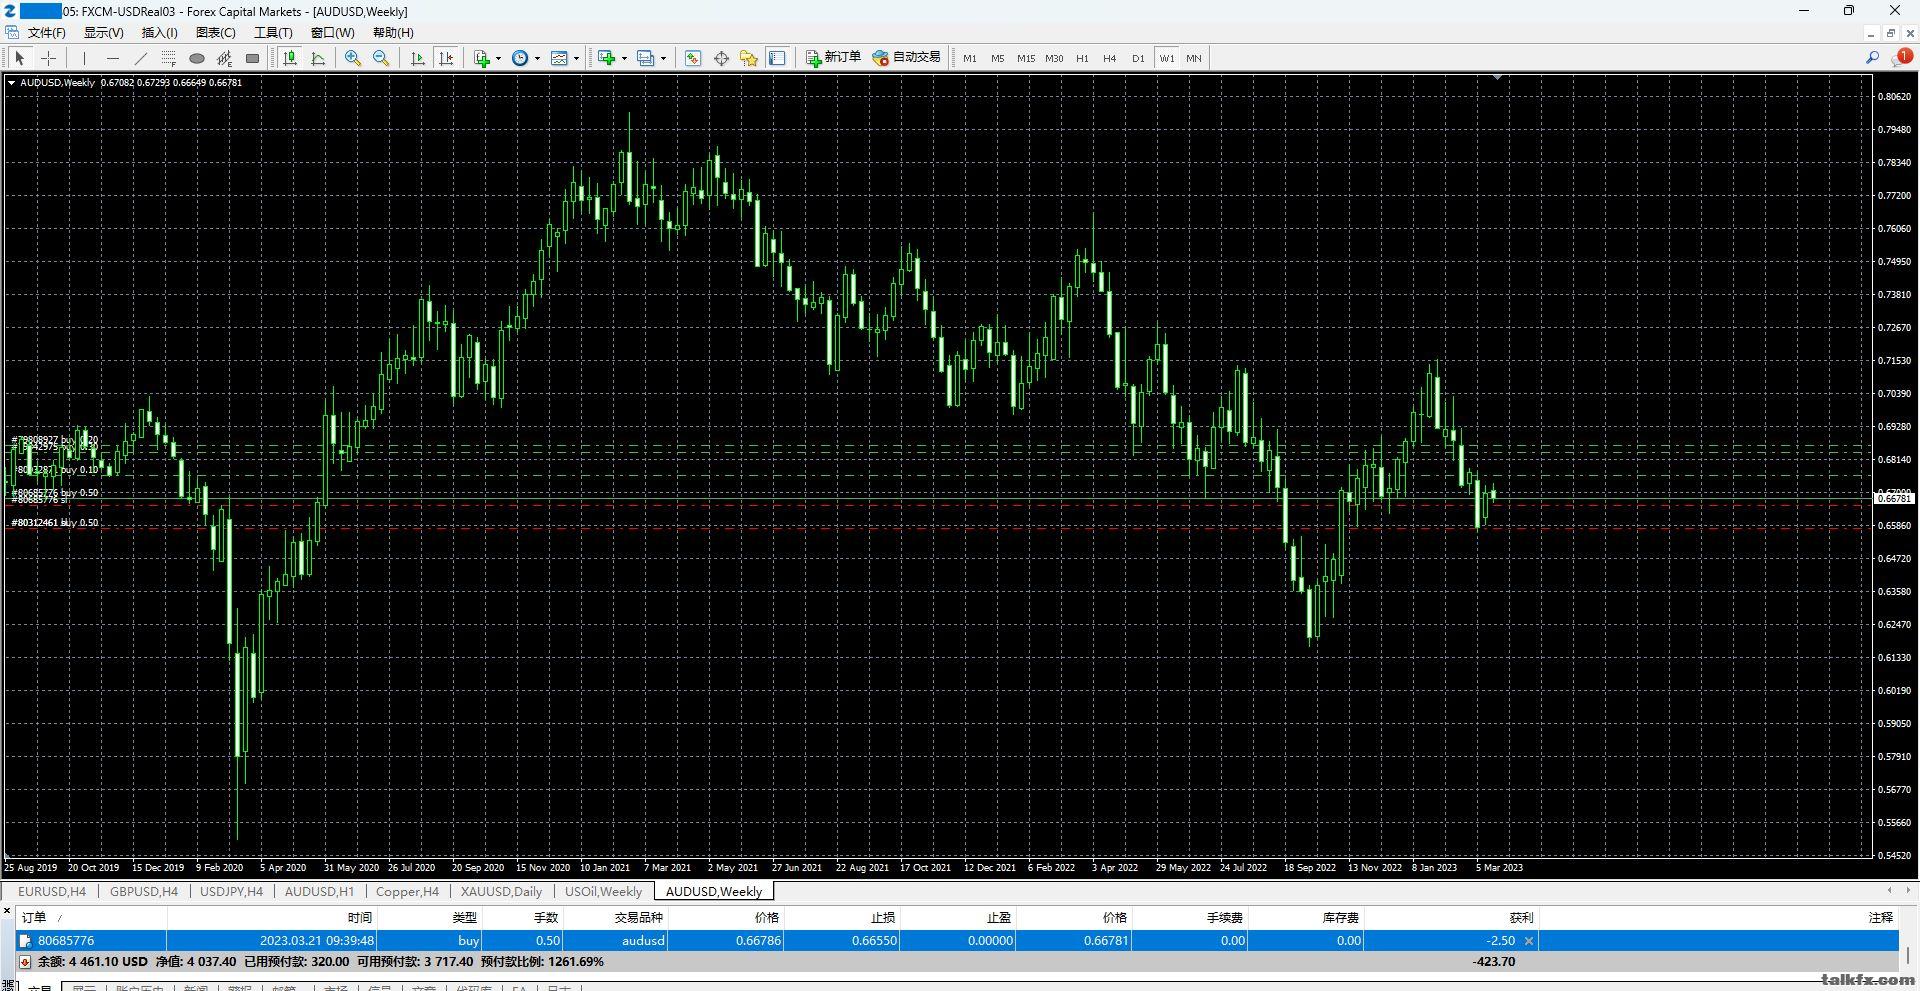1920x991 pixels.
Task: Open the Market Watch panel icon
Action: coord(693,58)
